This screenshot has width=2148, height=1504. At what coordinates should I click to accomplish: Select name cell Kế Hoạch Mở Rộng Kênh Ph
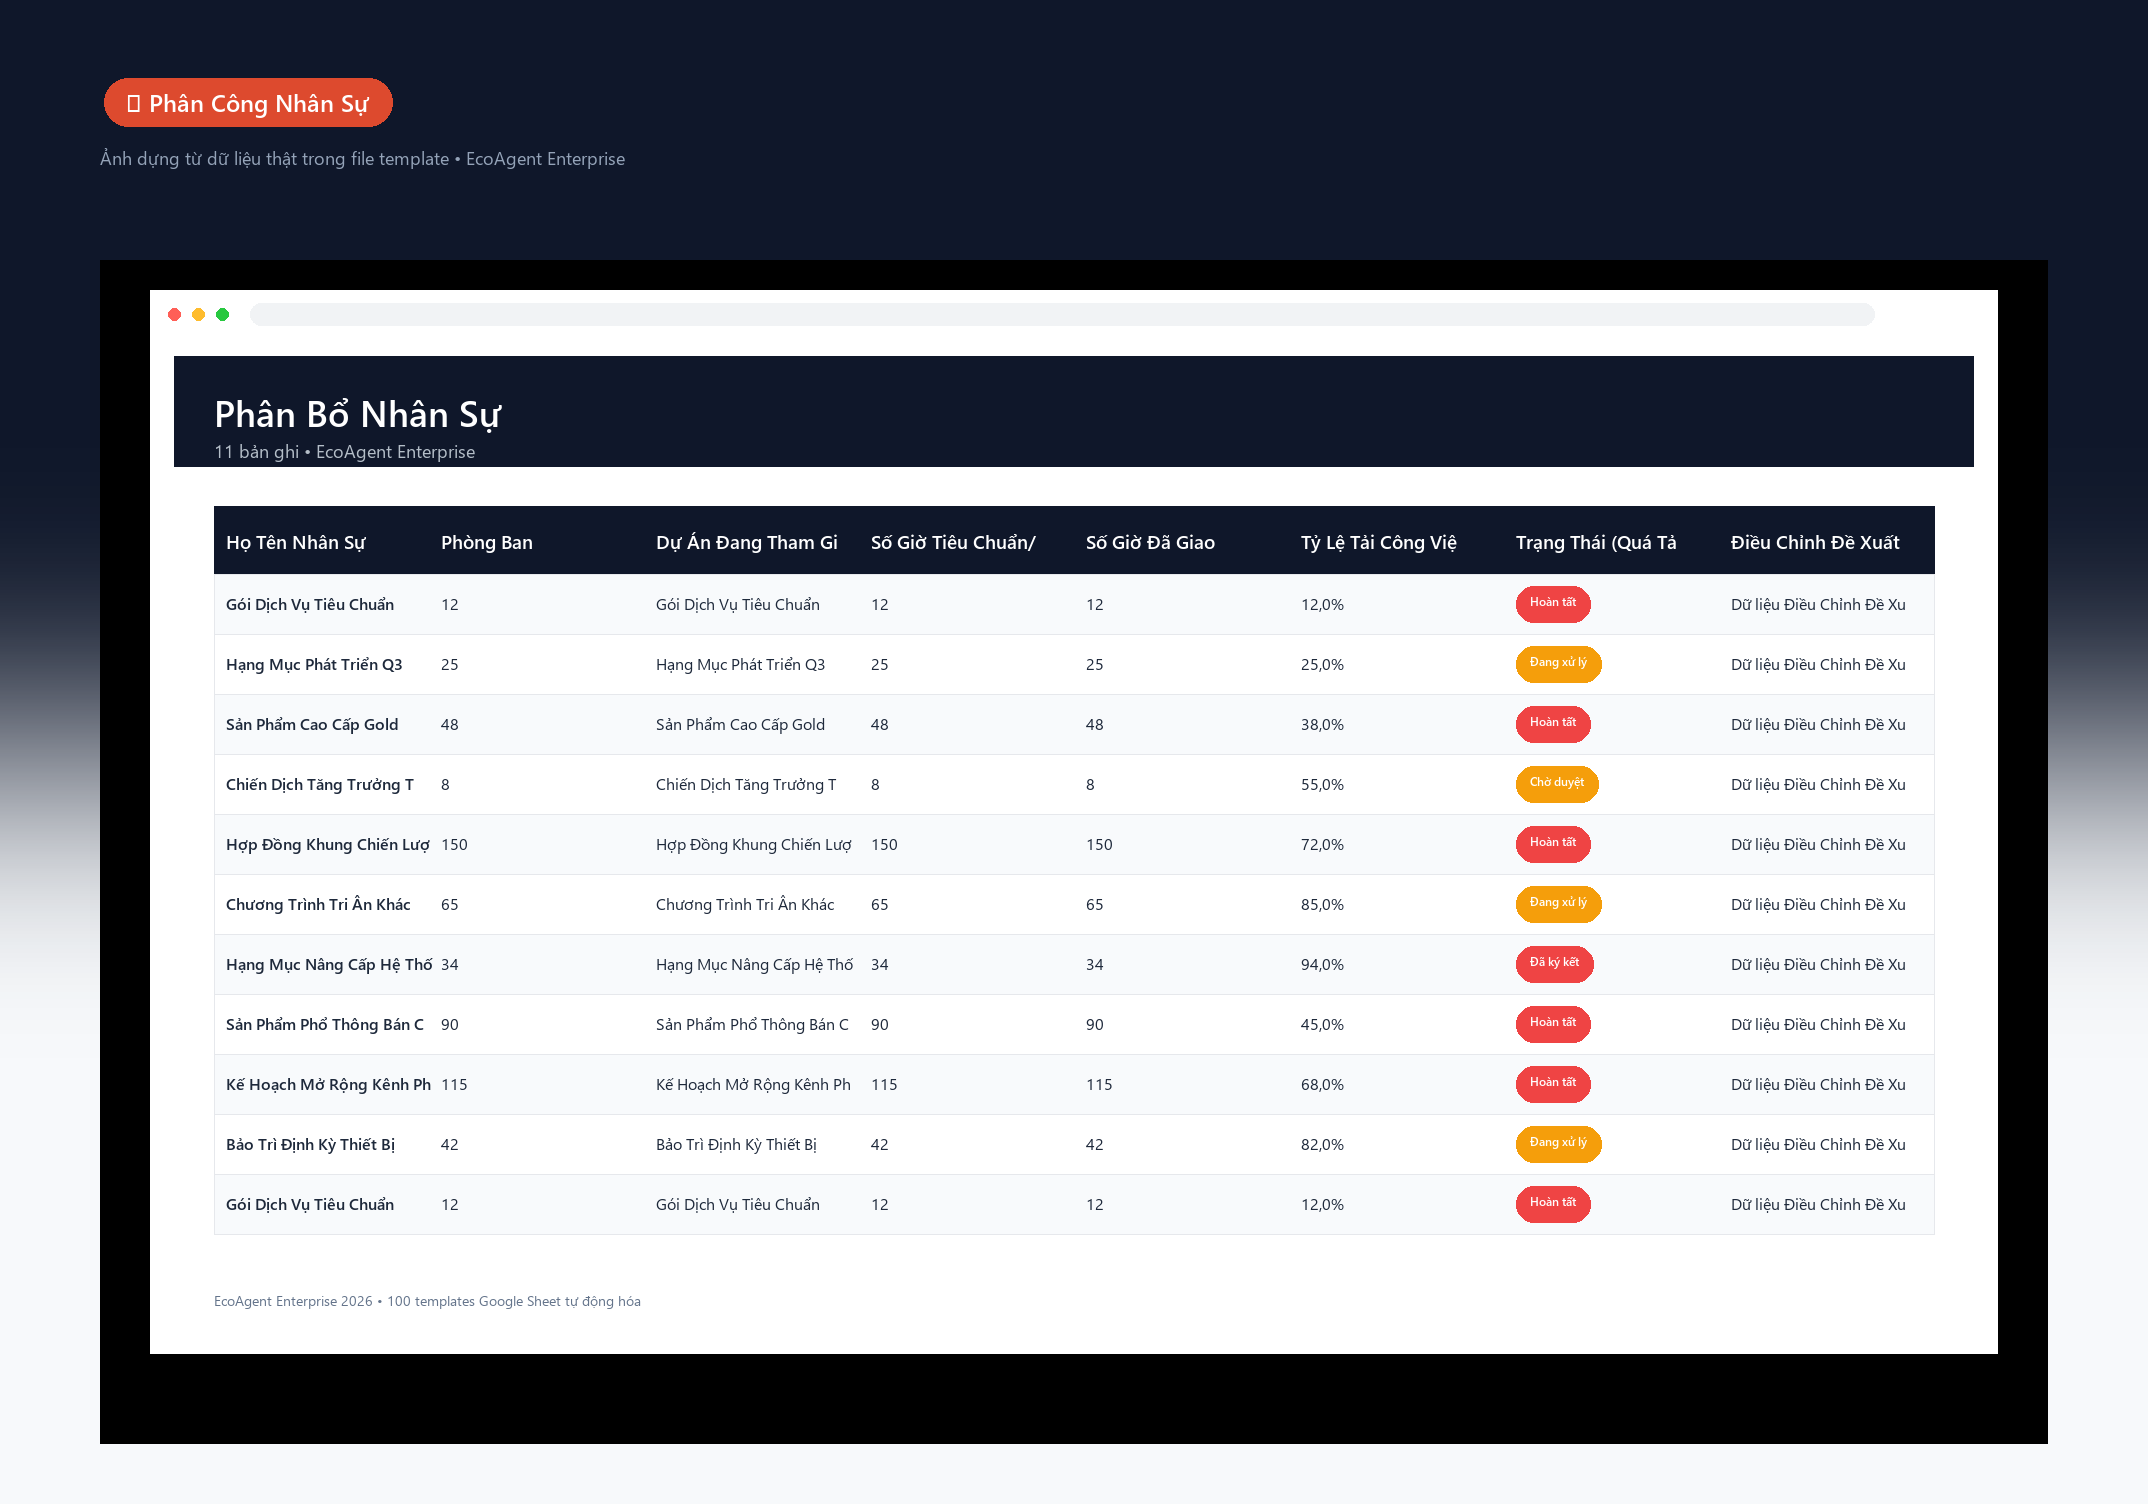328,1085
